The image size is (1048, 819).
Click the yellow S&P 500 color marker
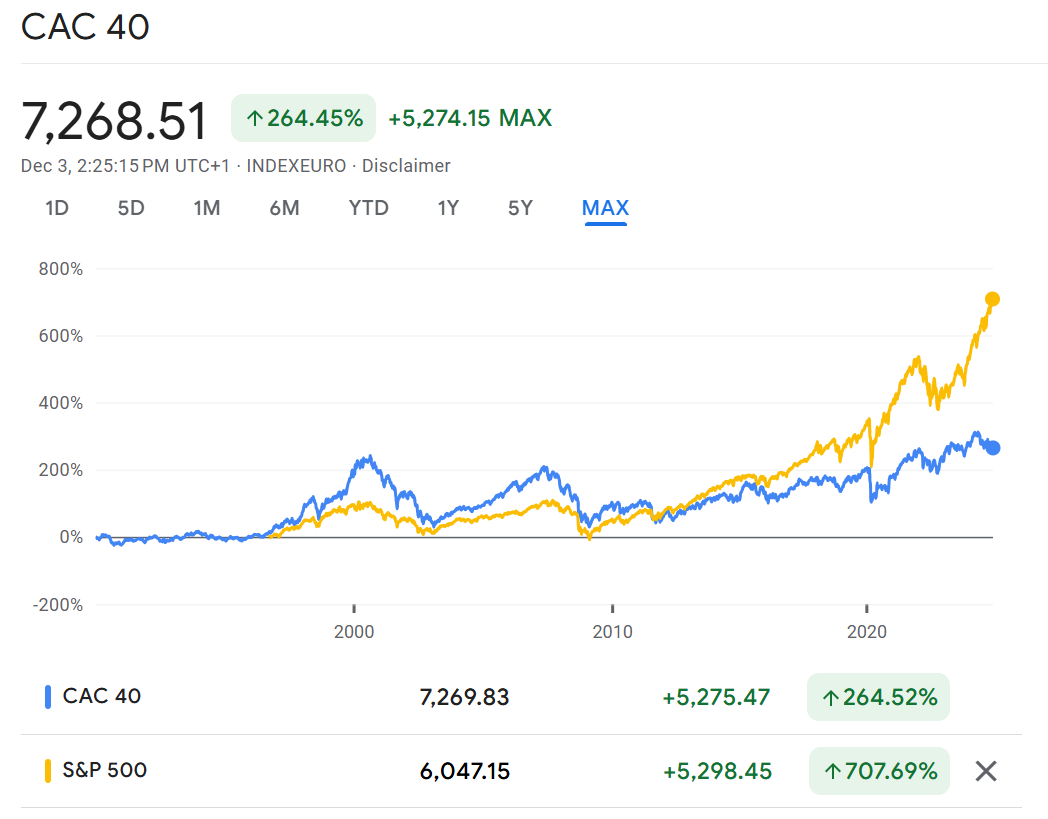click(x=47, y=771)
